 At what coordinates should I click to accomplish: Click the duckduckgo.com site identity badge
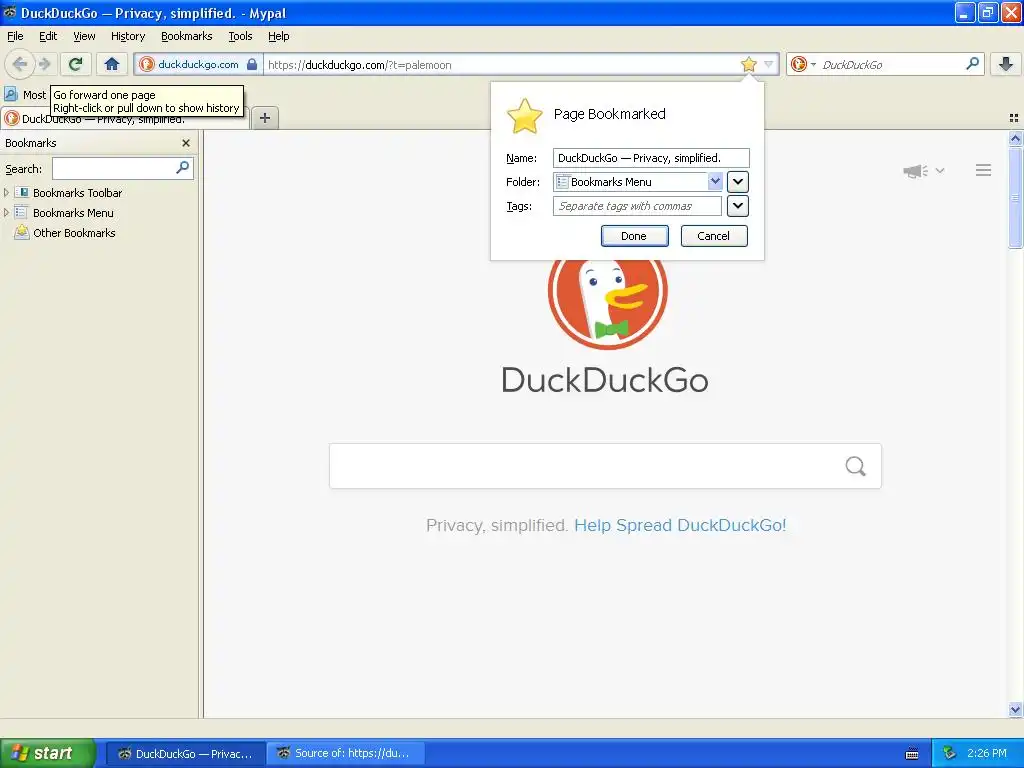199,64
